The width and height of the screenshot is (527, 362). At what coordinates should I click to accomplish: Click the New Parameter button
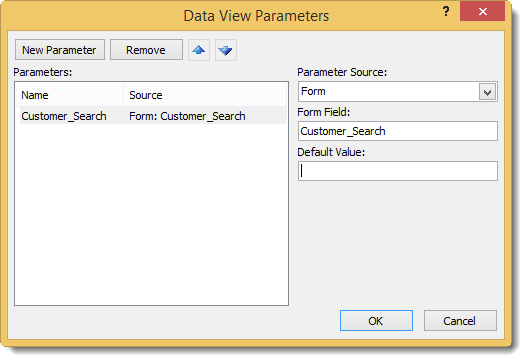[x=60, y=50]
